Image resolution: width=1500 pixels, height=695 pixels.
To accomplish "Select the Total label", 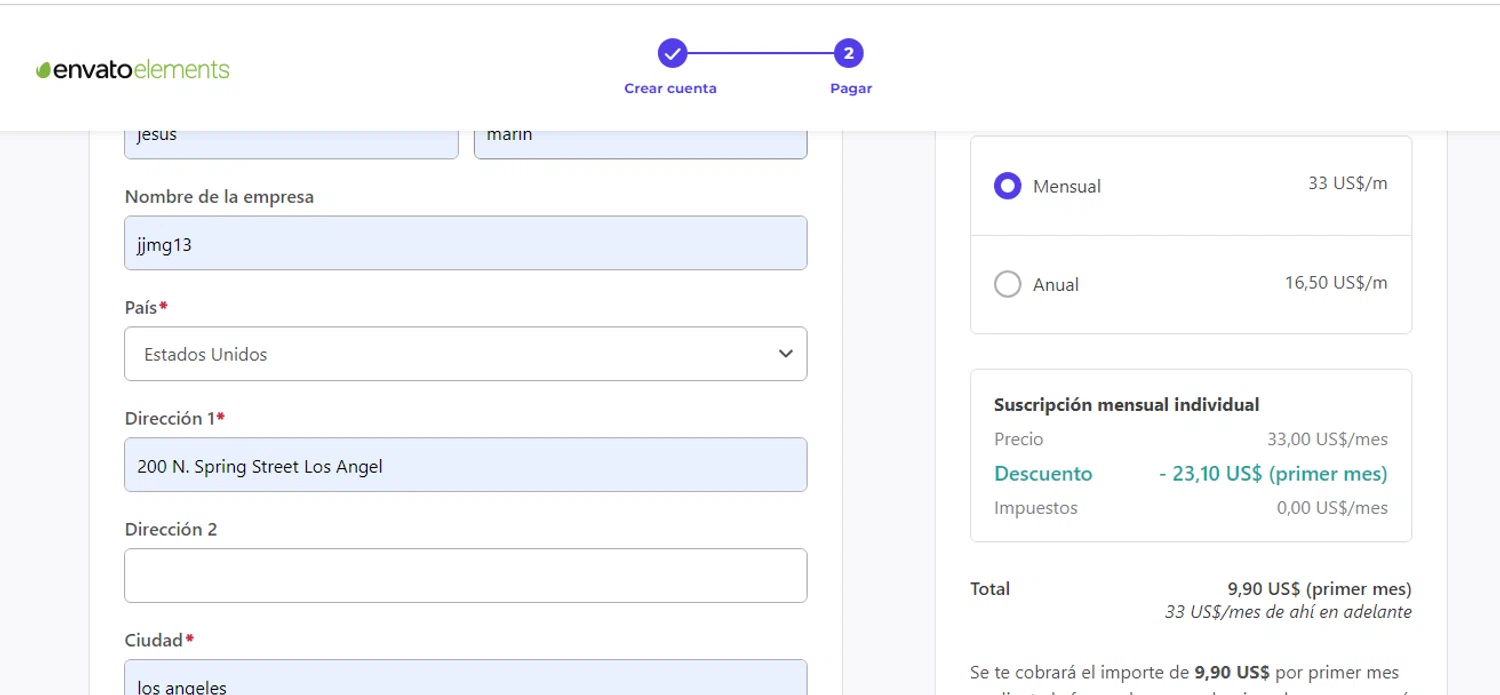I will tap(990, 589).
